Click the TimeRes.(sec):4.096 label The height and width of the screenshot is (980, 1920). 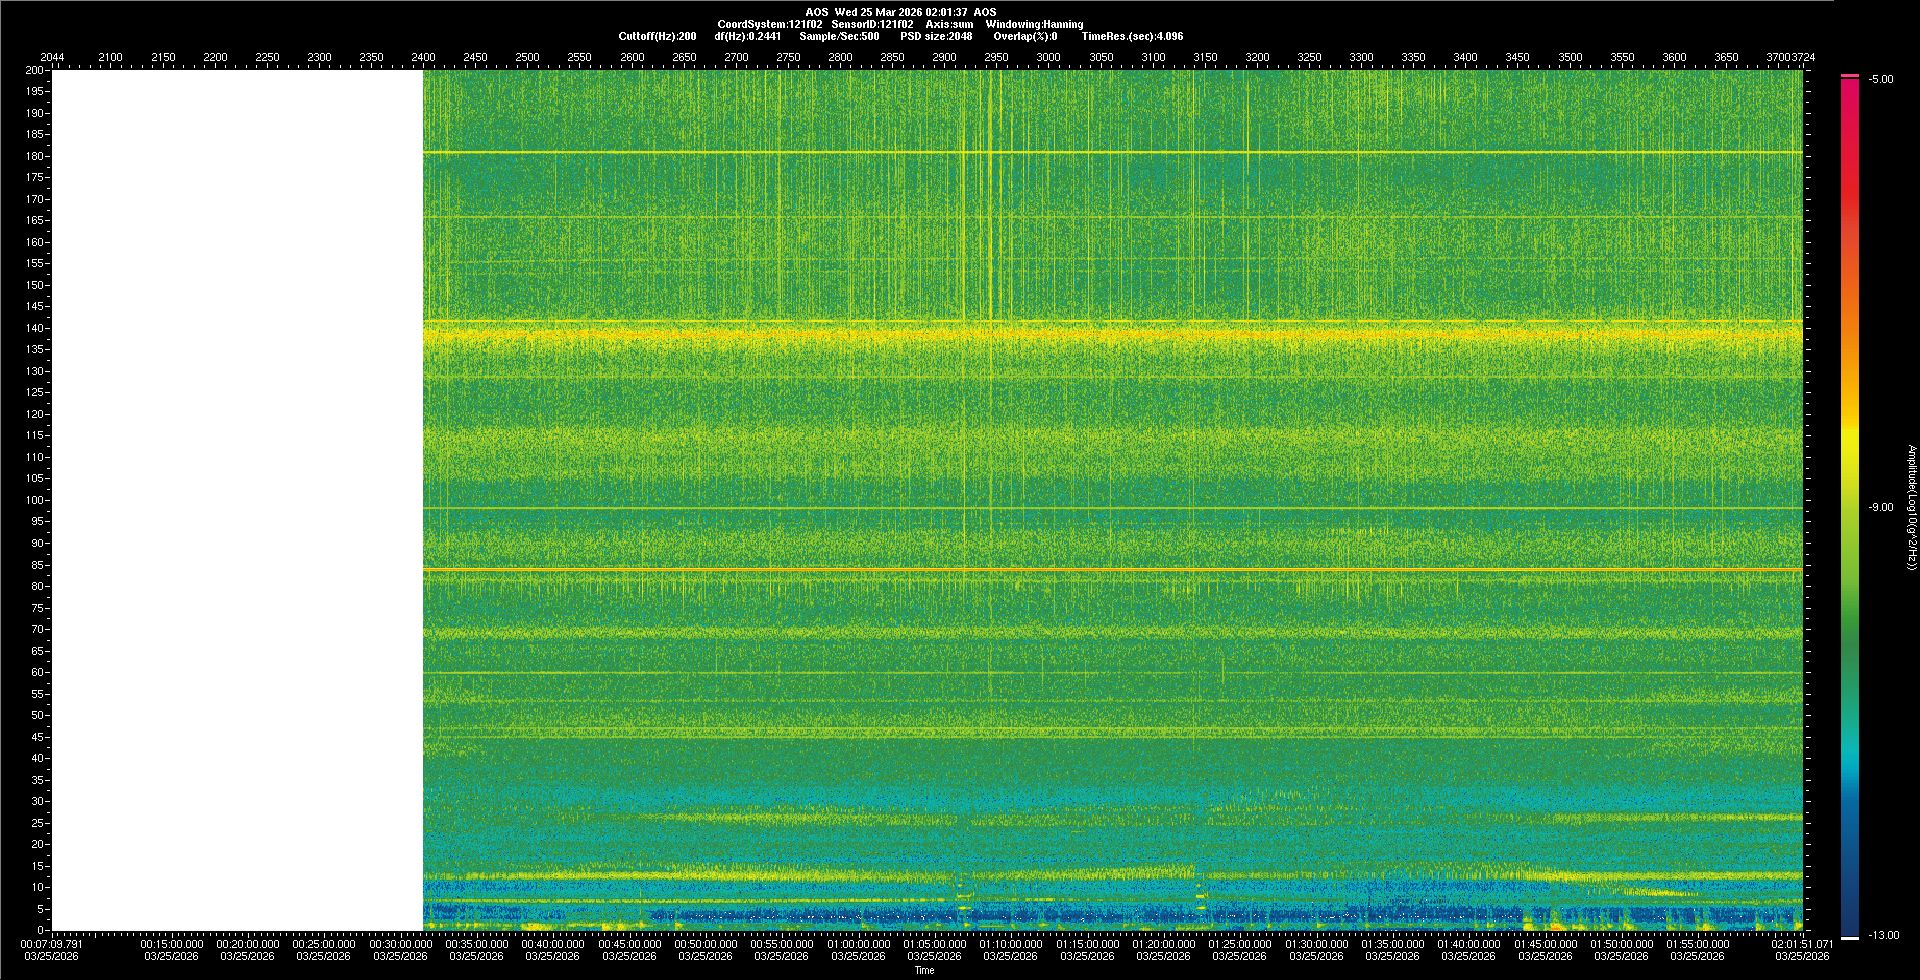tap(1132, 36)
